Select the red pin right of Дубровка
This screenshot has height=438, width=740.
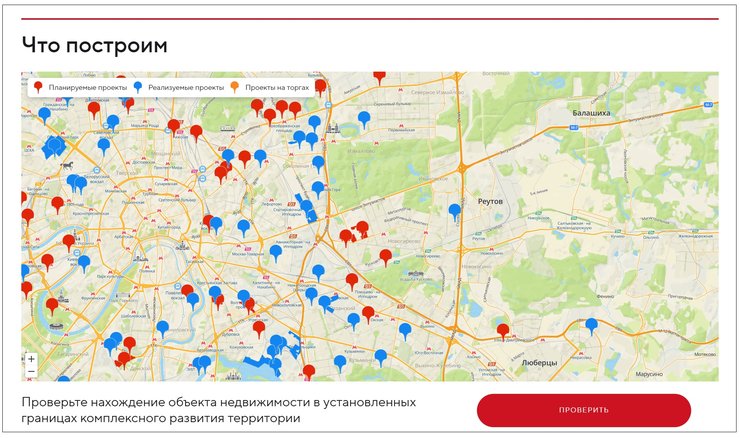[259, 329]
